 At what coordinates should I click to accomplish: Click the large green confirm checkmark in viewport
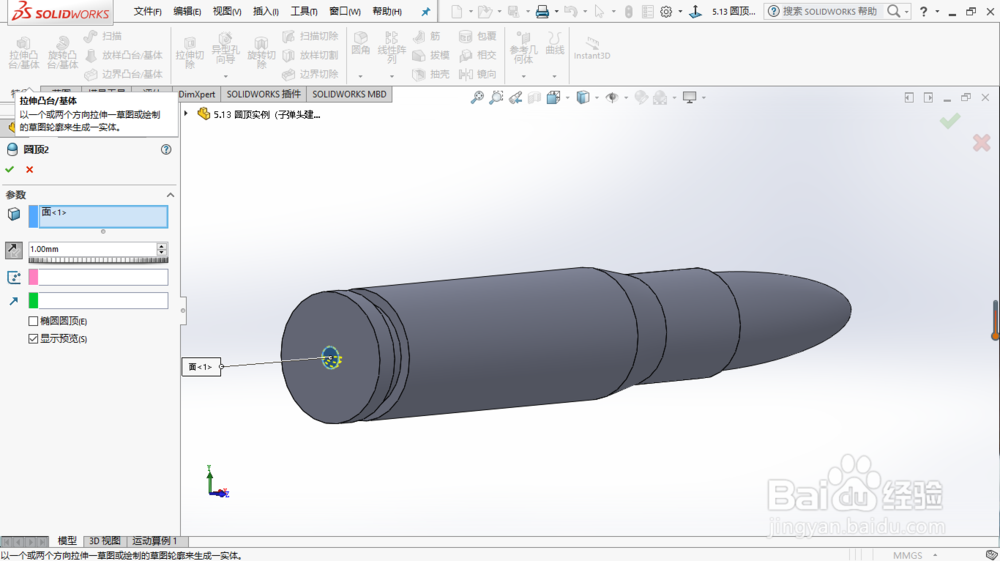click(x=950, y=120)
